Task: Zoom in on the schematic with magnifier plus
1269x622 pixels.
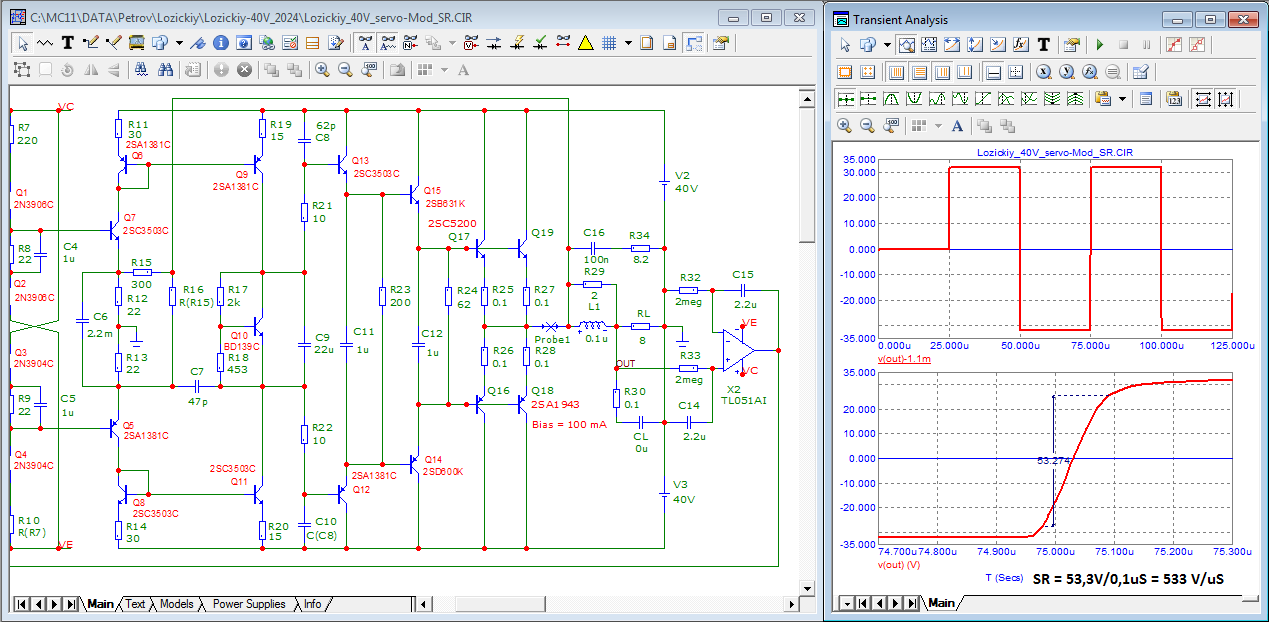Action: pyautogui.click(x=322, y=70)
